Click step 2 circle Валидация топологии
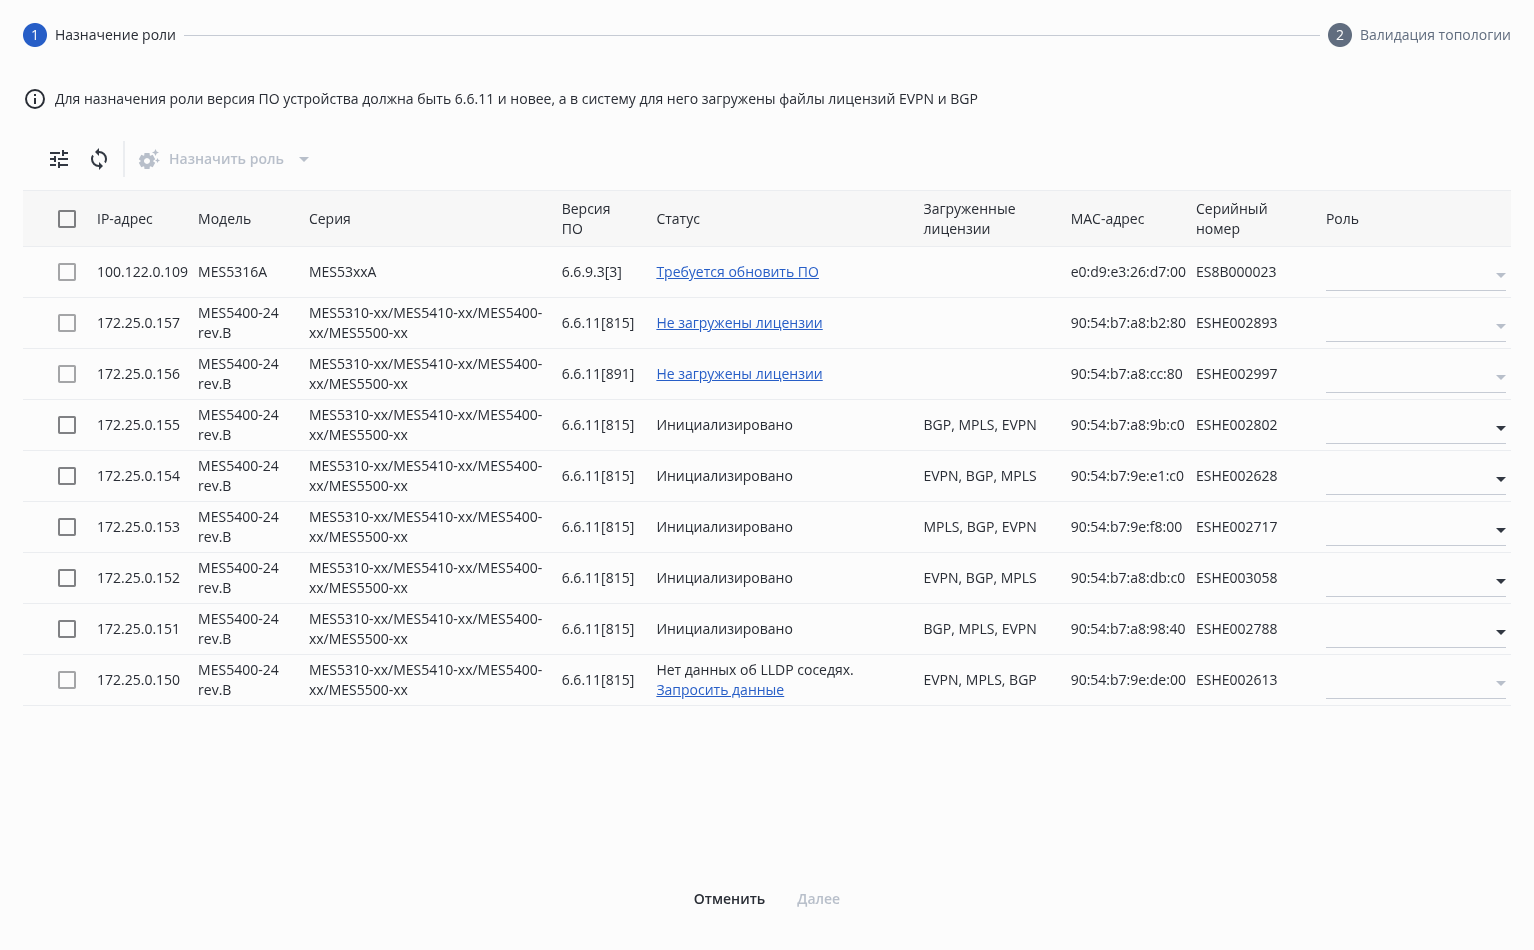Viewport: 1534px width, 950px height. [1339, 35]
